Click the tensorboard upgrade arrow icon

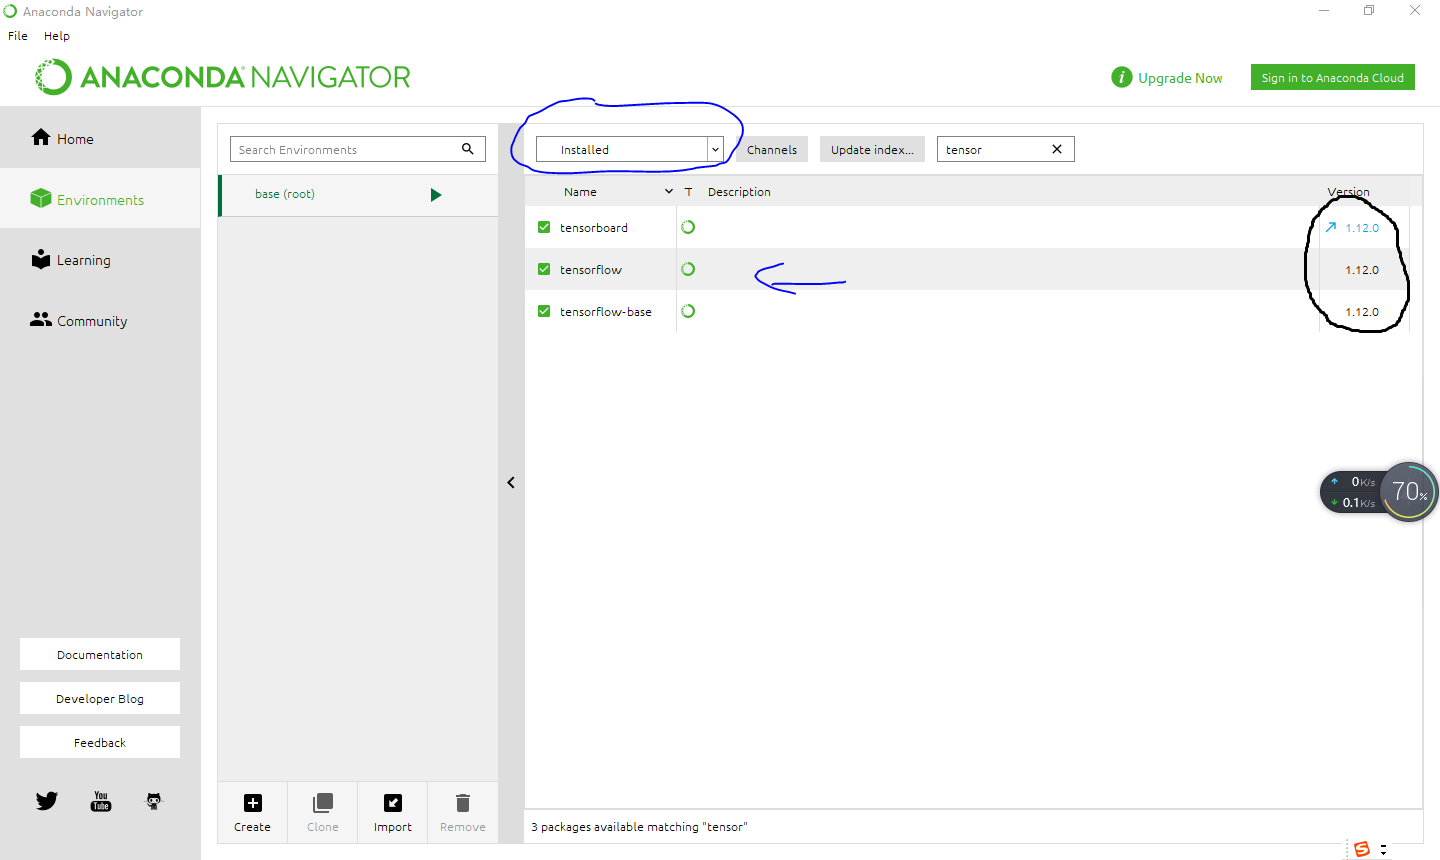(x=1331, y=227)
